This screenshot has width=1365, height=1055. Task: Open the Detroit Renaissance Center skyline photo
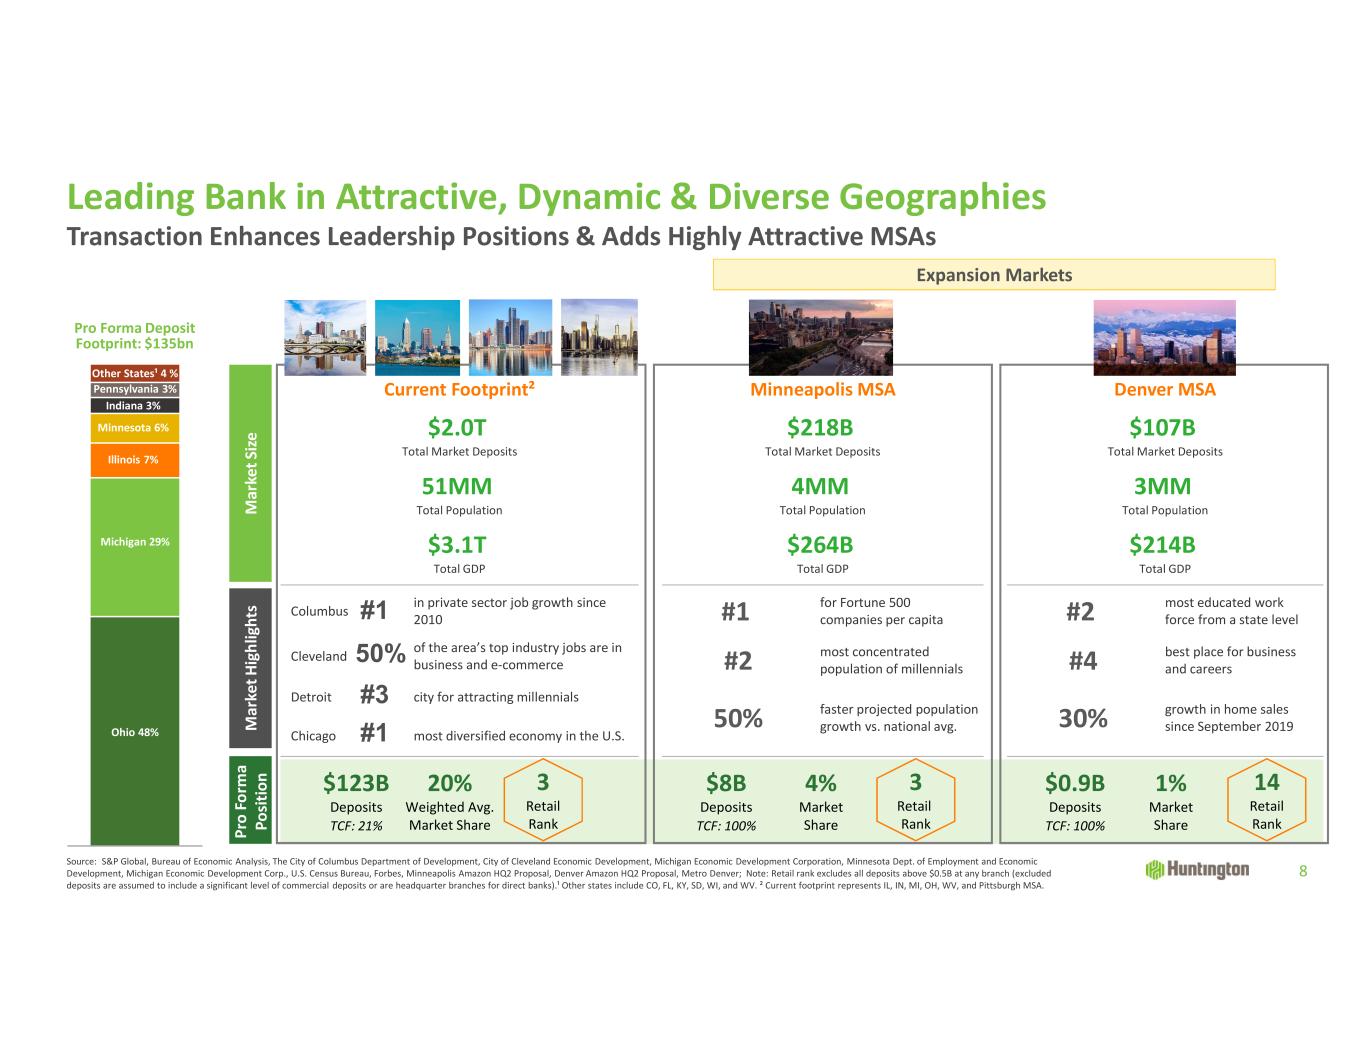point(510,338)
